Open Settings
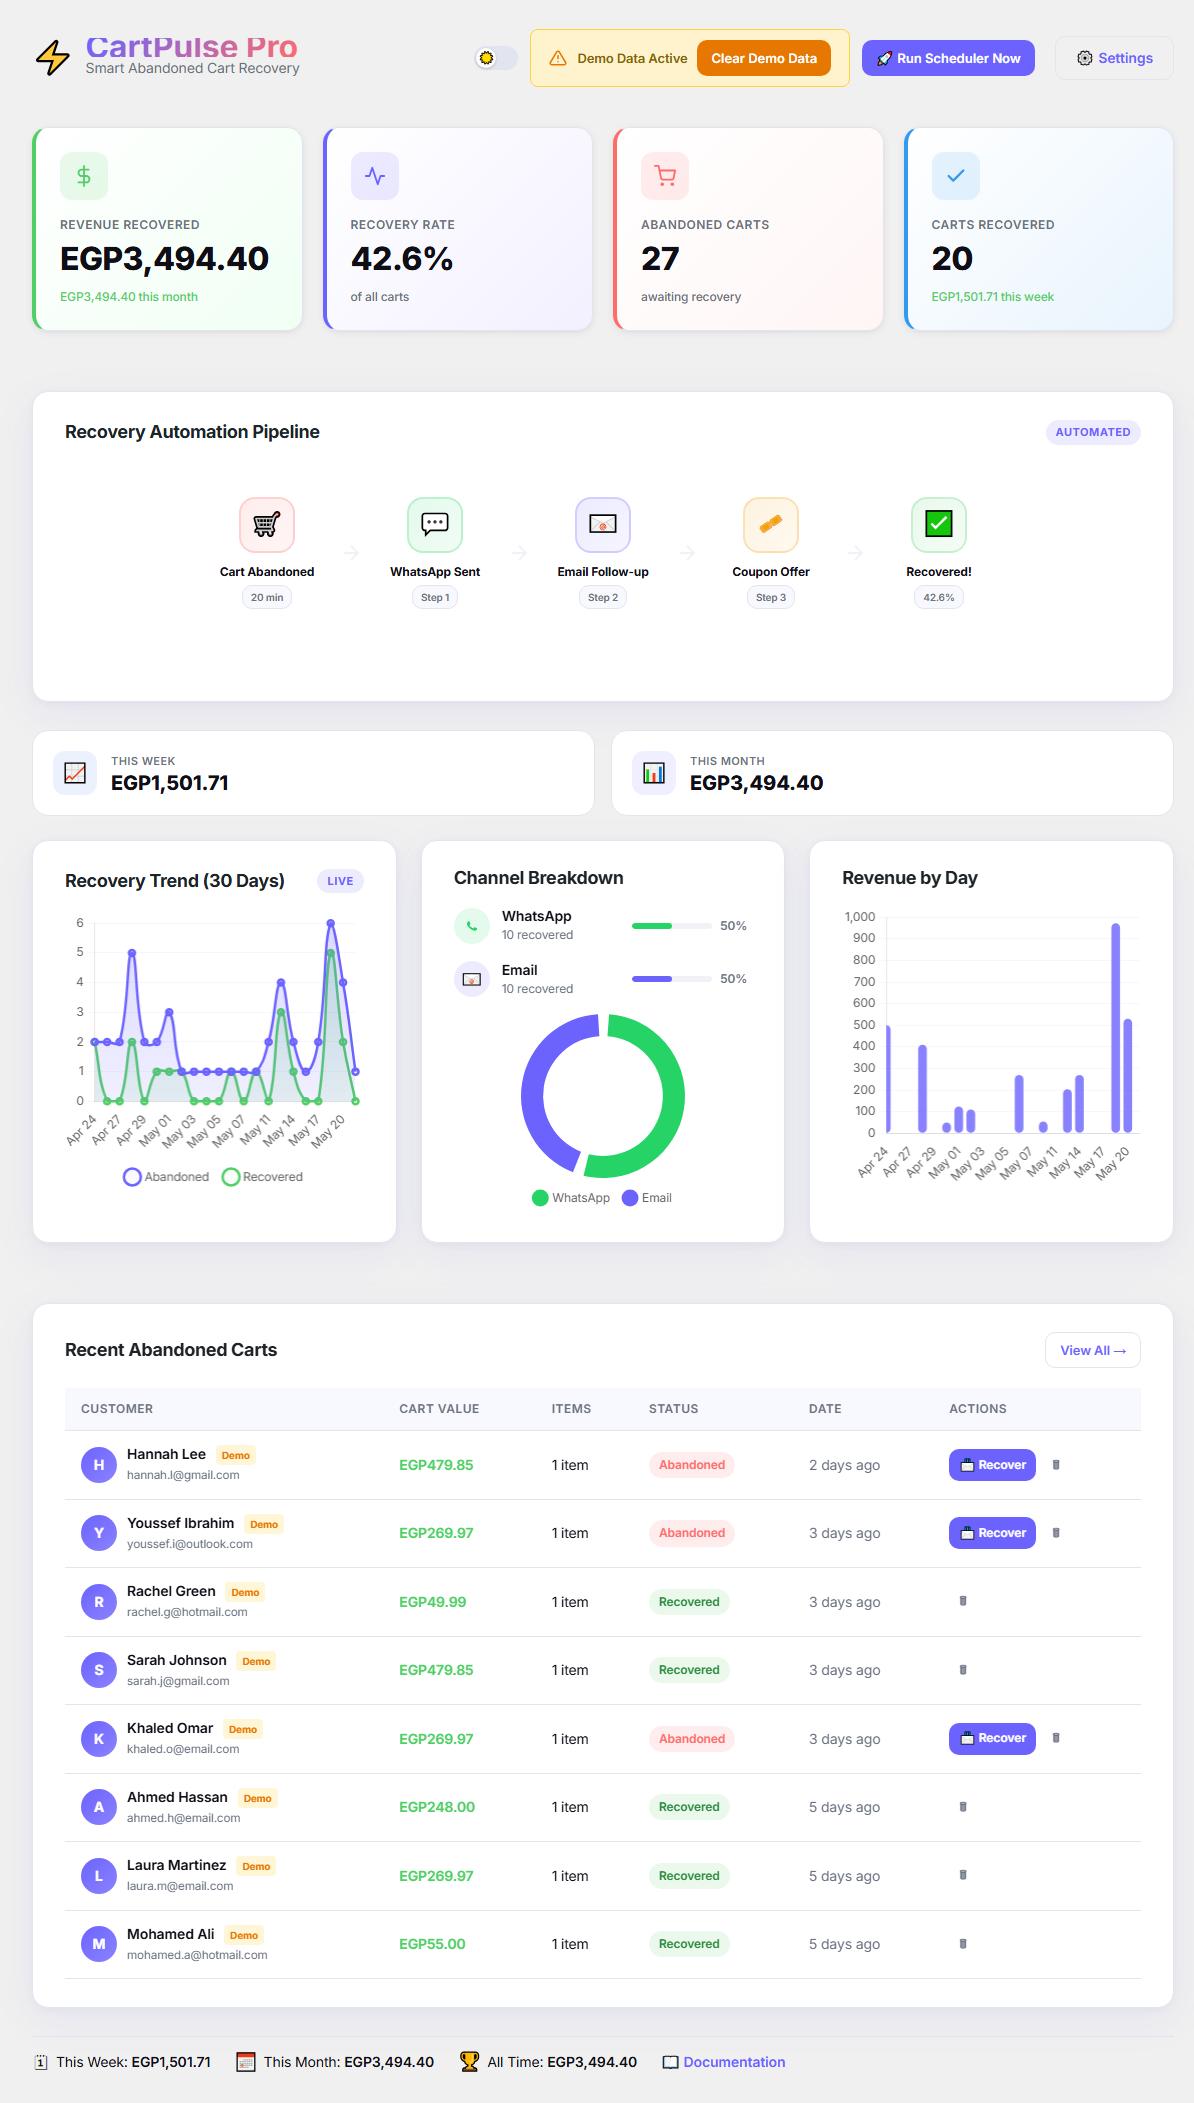This screenshot has width=1194, height=2103. tap(1114, 58)
